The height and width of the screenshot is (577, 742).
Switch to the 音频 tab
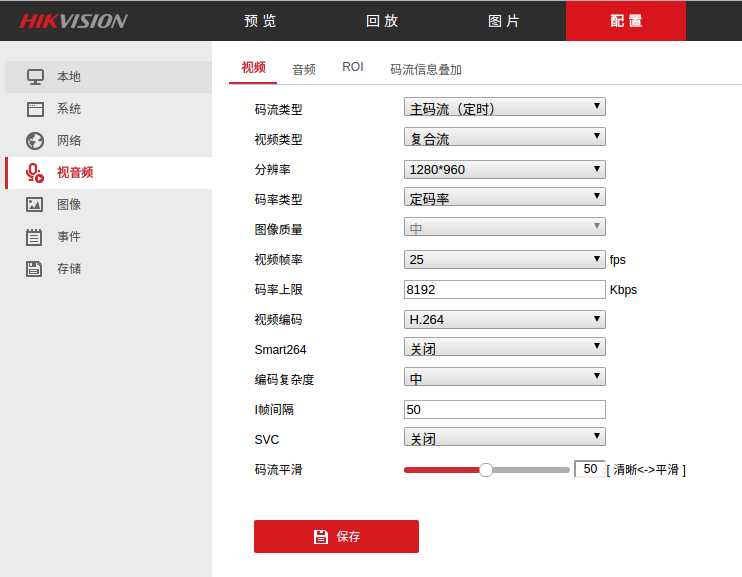(304, 70)
